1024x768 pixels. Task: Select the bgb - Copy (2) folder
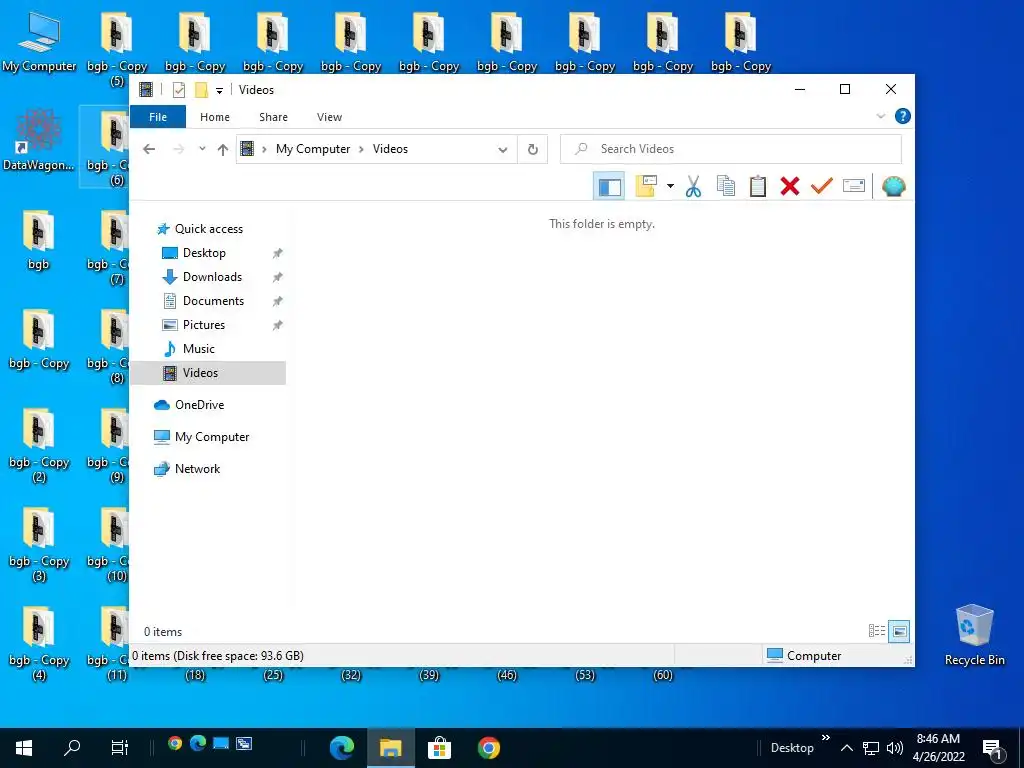39,445
